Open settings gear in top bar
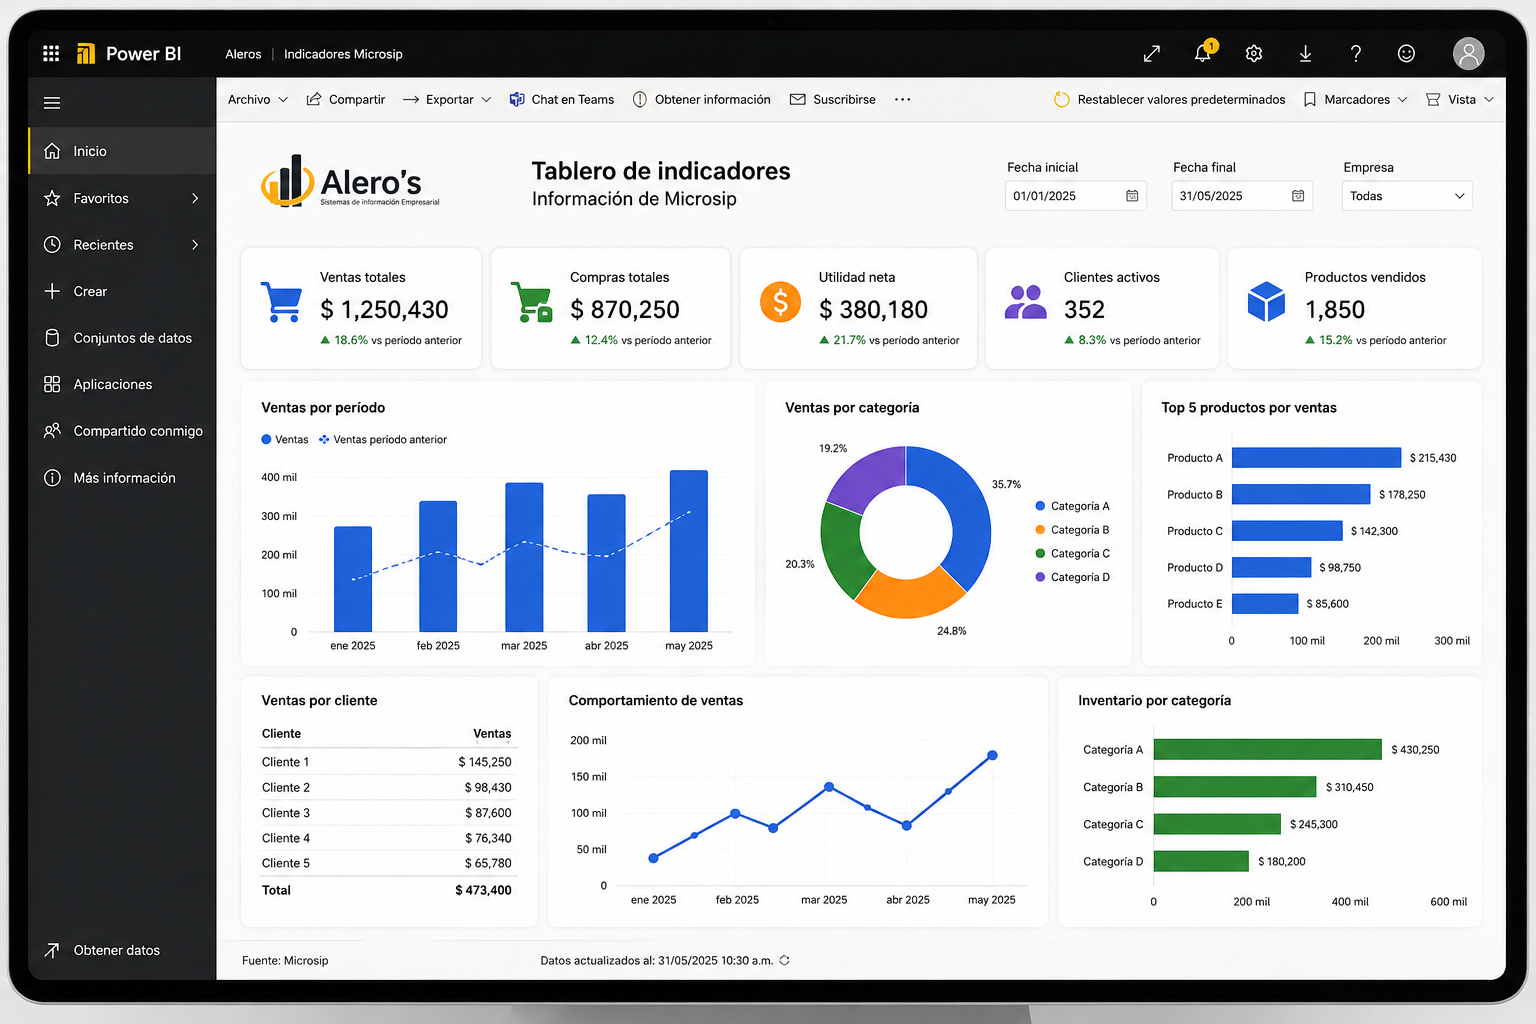This screenshot has height=1024, width=1536. [x=1254, y=54]
